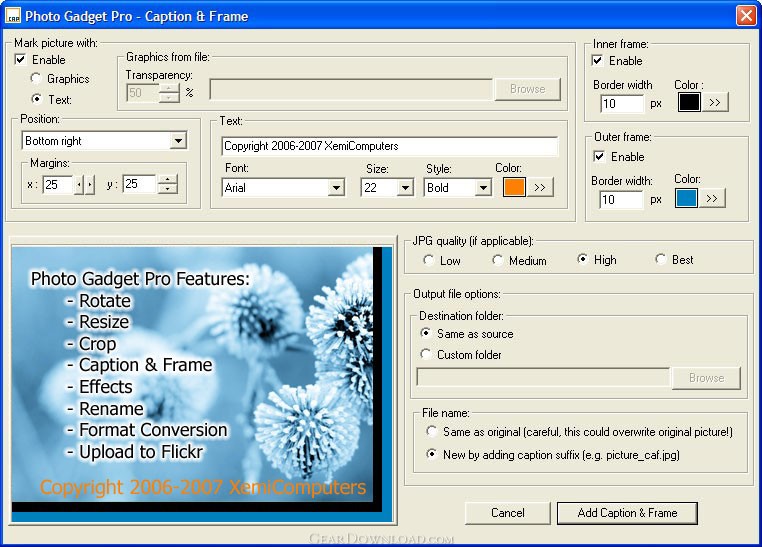This screenshot has width=762, height=547.
Task: Click the black inner frame color swatch
Action: (x=690, y=102)
